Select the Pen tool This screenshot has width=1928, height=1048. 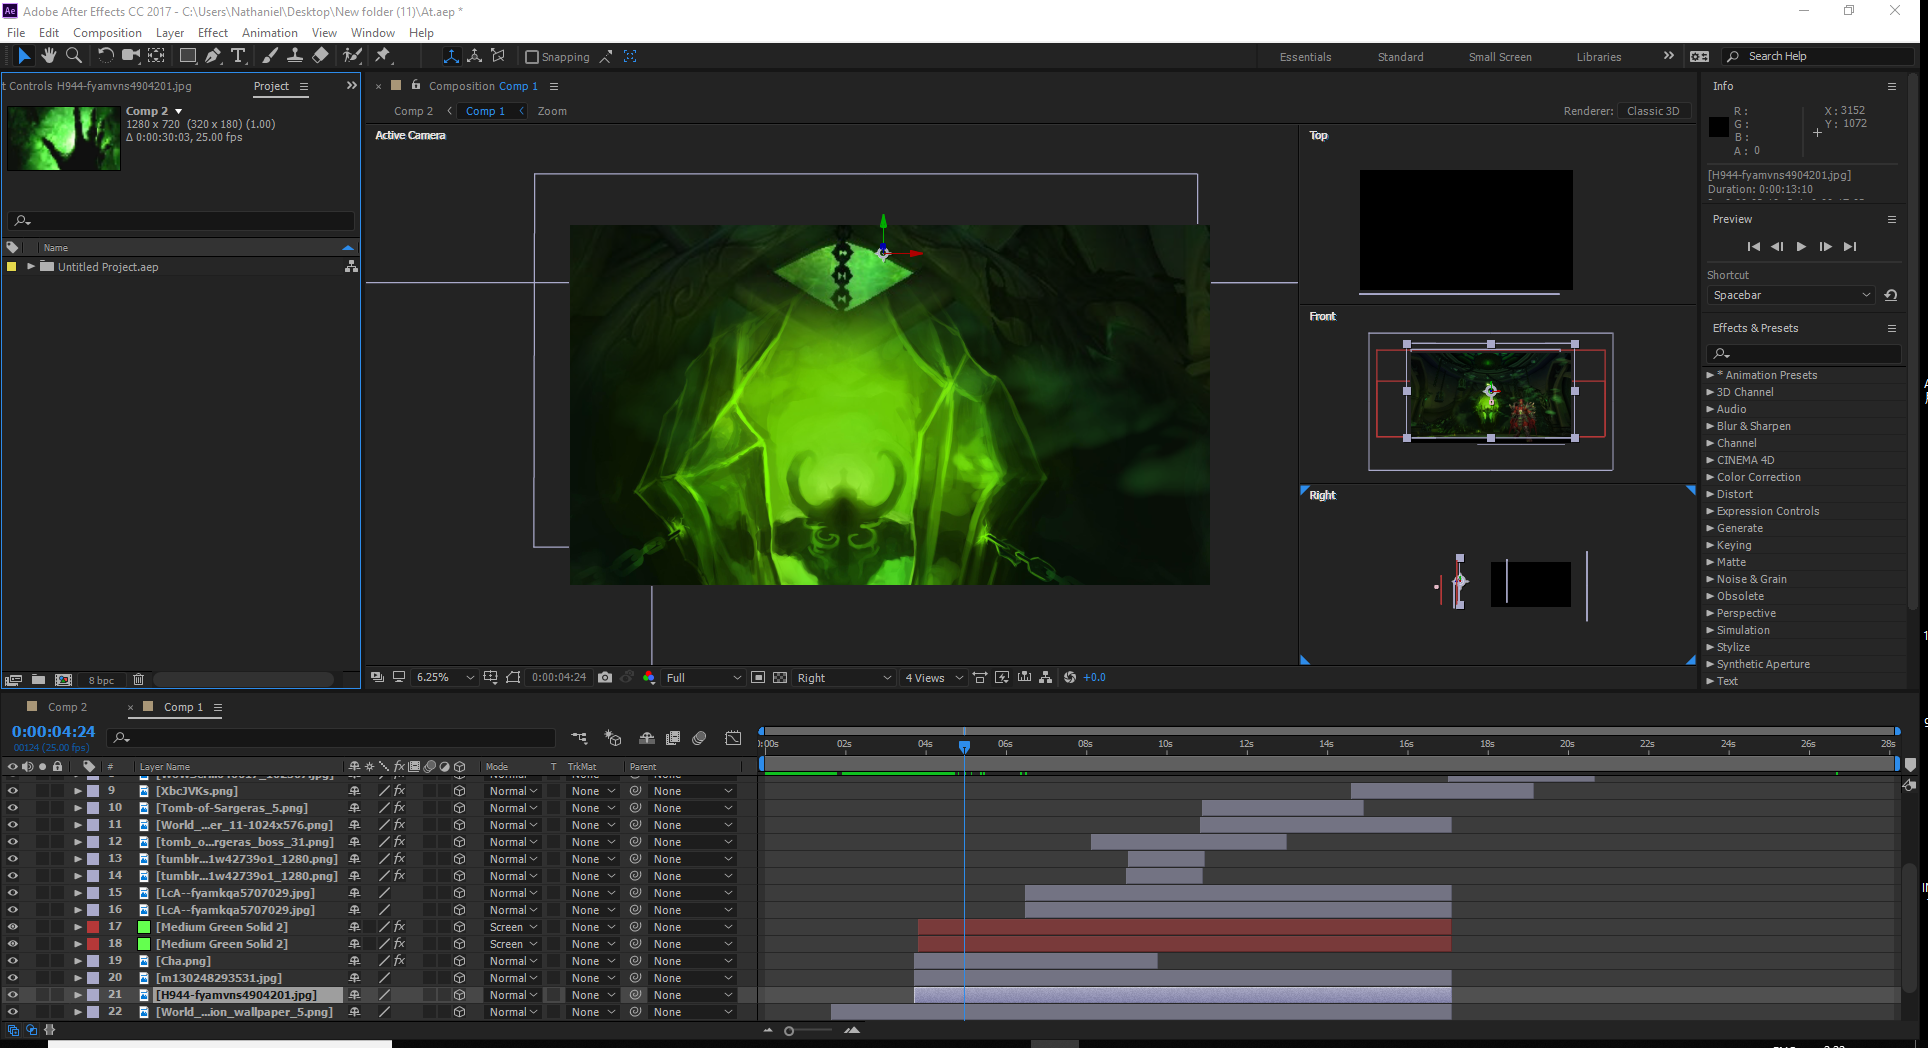tap(213, 56)
